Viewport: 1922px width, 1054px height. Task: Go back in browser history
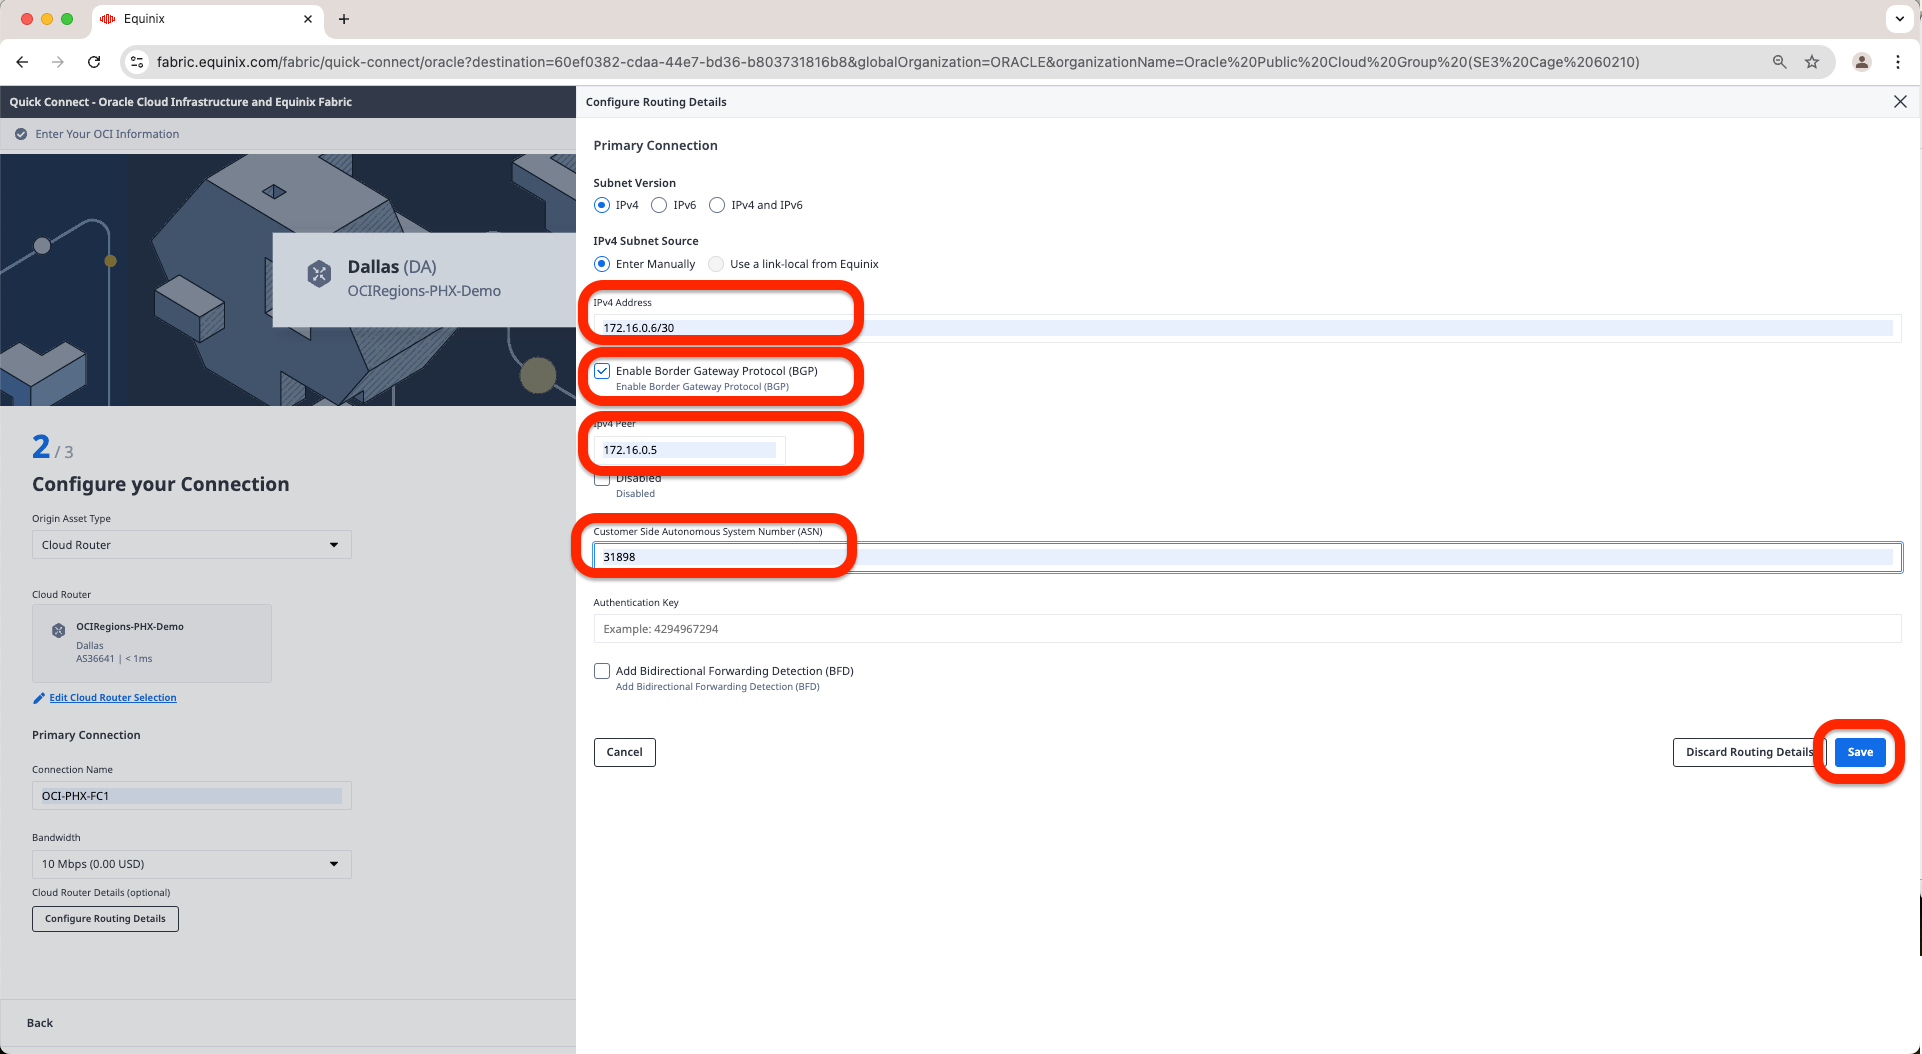22,62
